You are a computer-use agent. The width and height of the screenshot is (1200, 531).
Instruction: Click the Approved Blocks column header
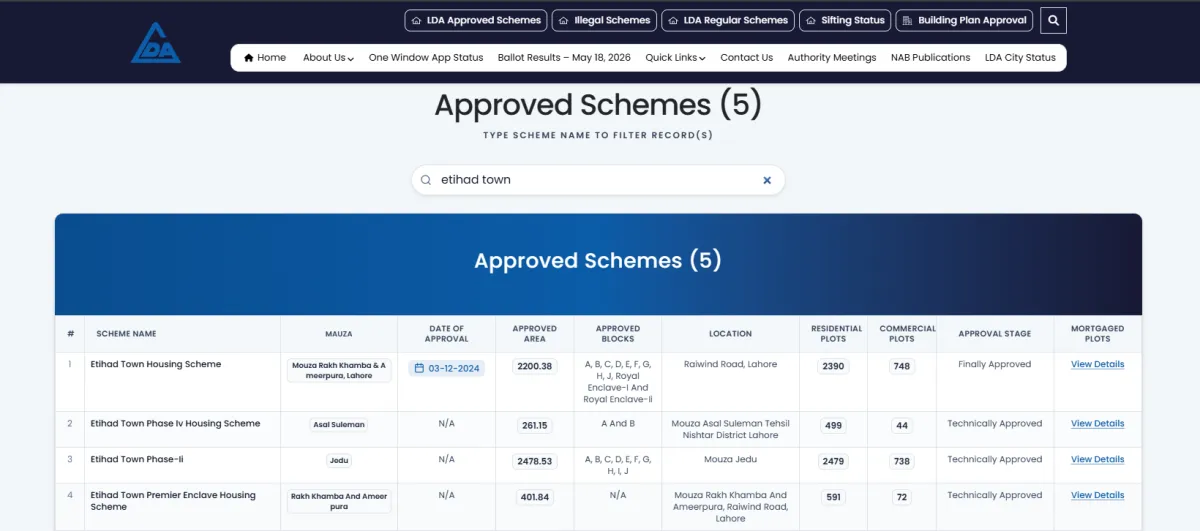618,334
